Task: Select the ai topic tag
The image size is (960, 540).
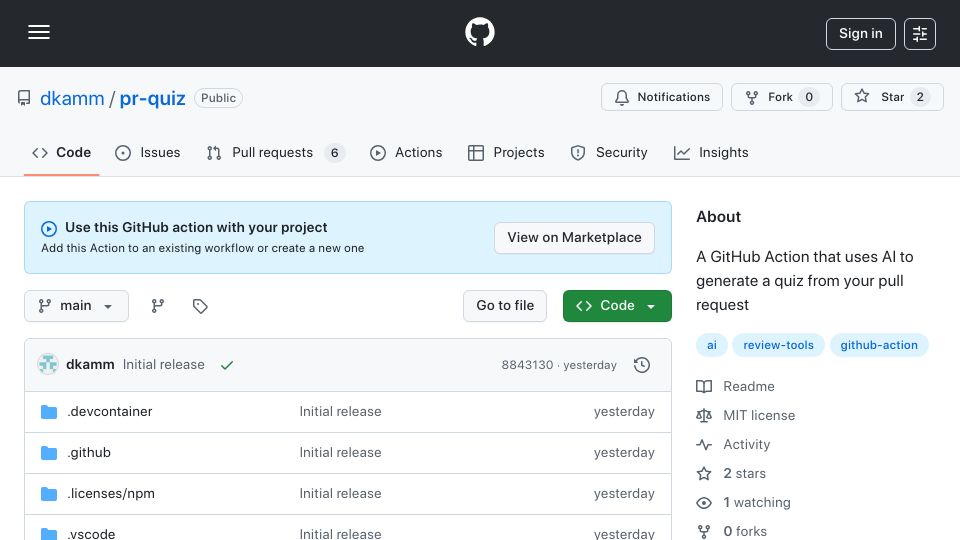Action: click(x=711, y=345)
